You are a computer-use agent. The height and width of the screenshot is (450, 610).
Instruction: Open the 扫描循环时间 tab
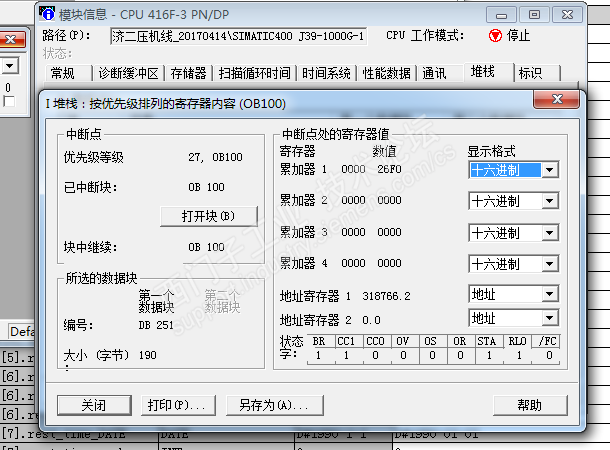click(254, 73)
